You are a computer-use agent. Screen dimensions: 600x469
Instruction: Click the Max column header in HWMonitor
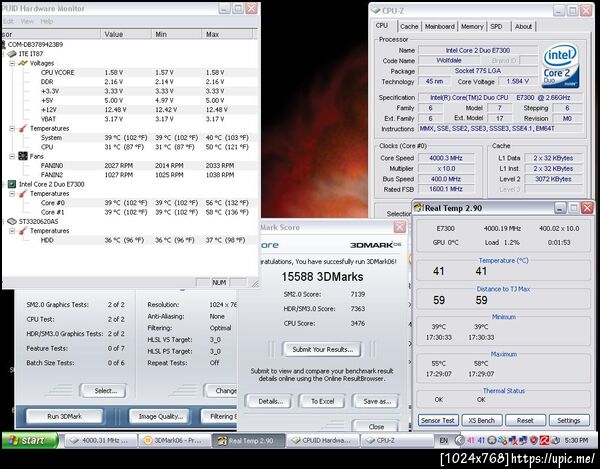[227, 34]
